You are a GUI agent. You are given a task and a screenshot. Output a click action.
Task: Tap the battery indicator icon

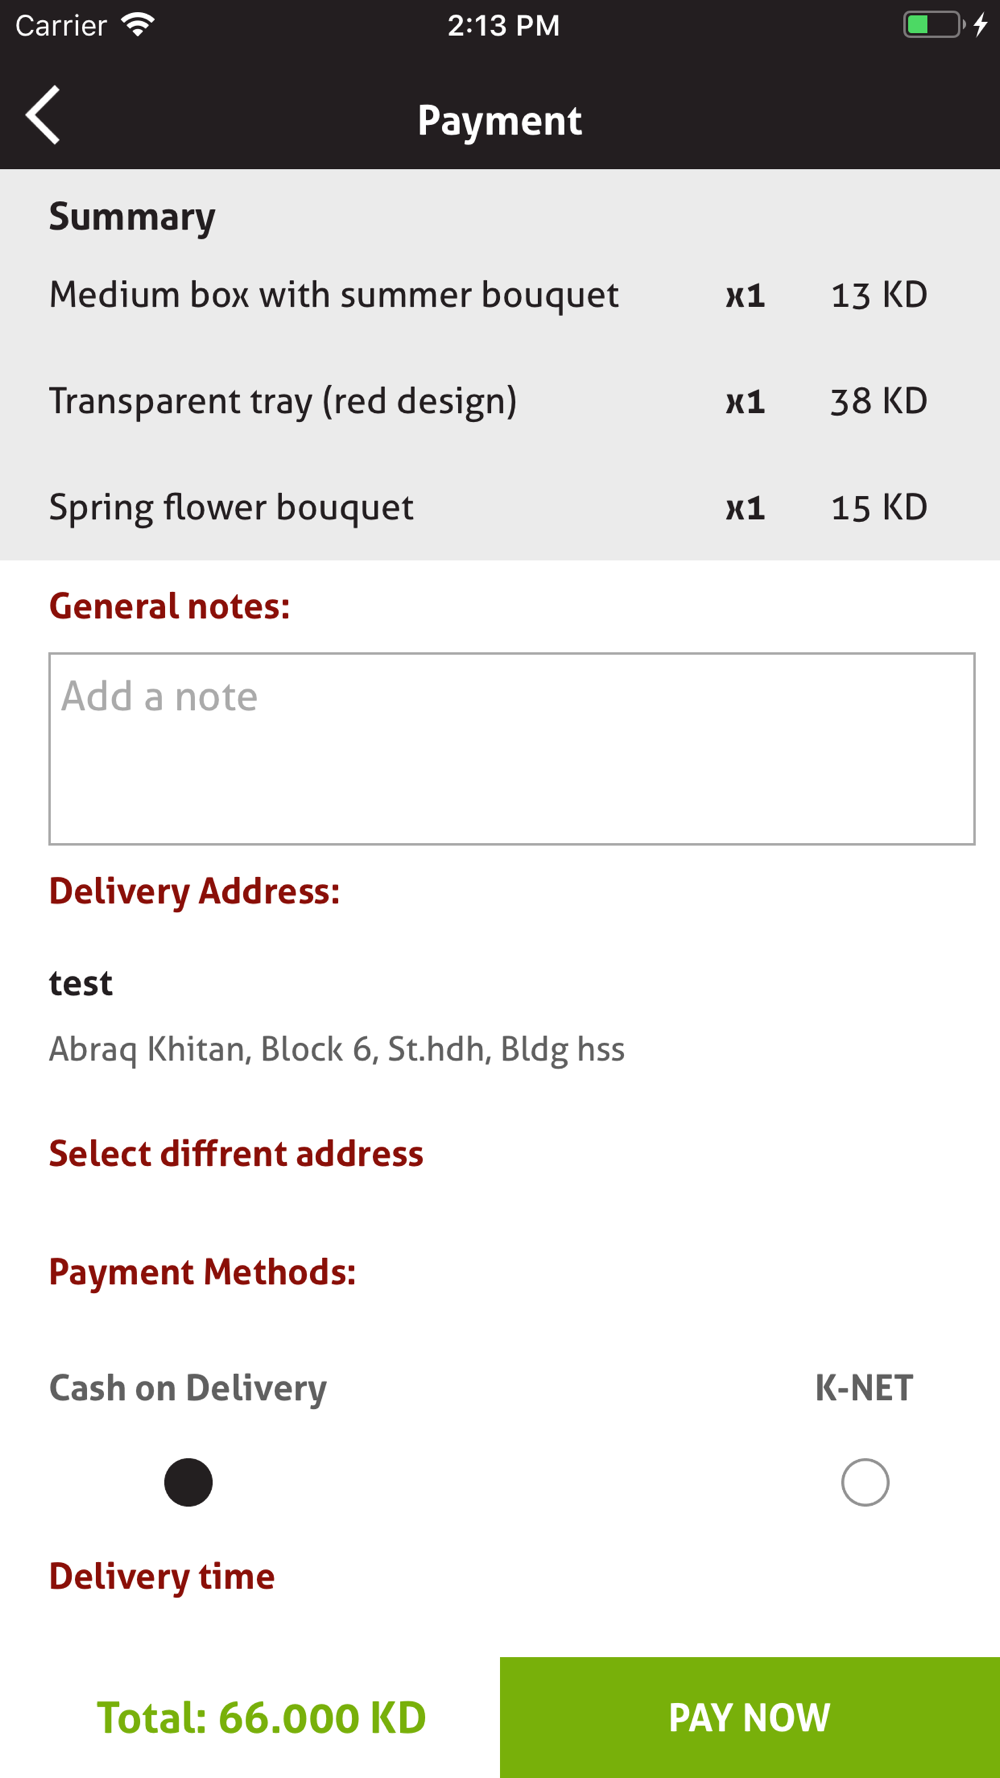pos(934,25)
